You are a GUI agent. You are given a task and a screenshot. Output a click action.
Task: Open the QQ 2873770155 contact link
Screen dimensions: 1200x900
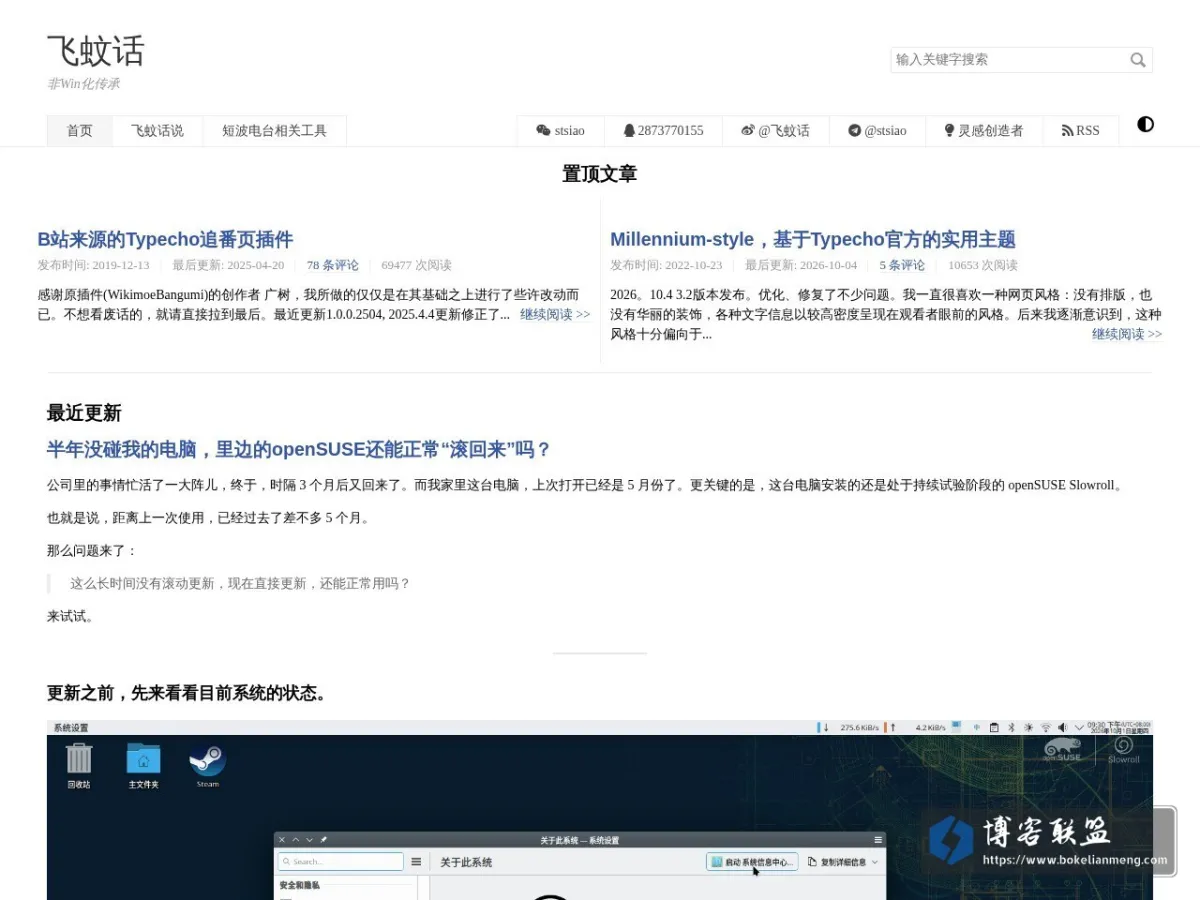pos(663,131)
